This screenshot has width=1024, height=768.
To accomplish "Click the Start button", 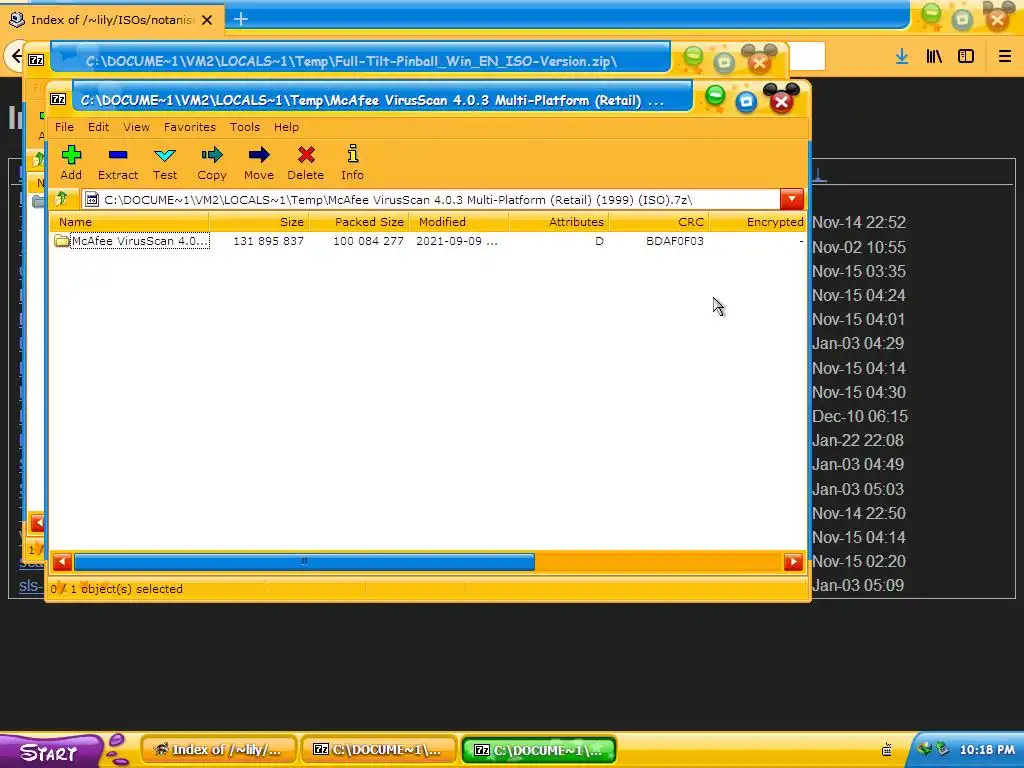I will click(x=50, y=752).
